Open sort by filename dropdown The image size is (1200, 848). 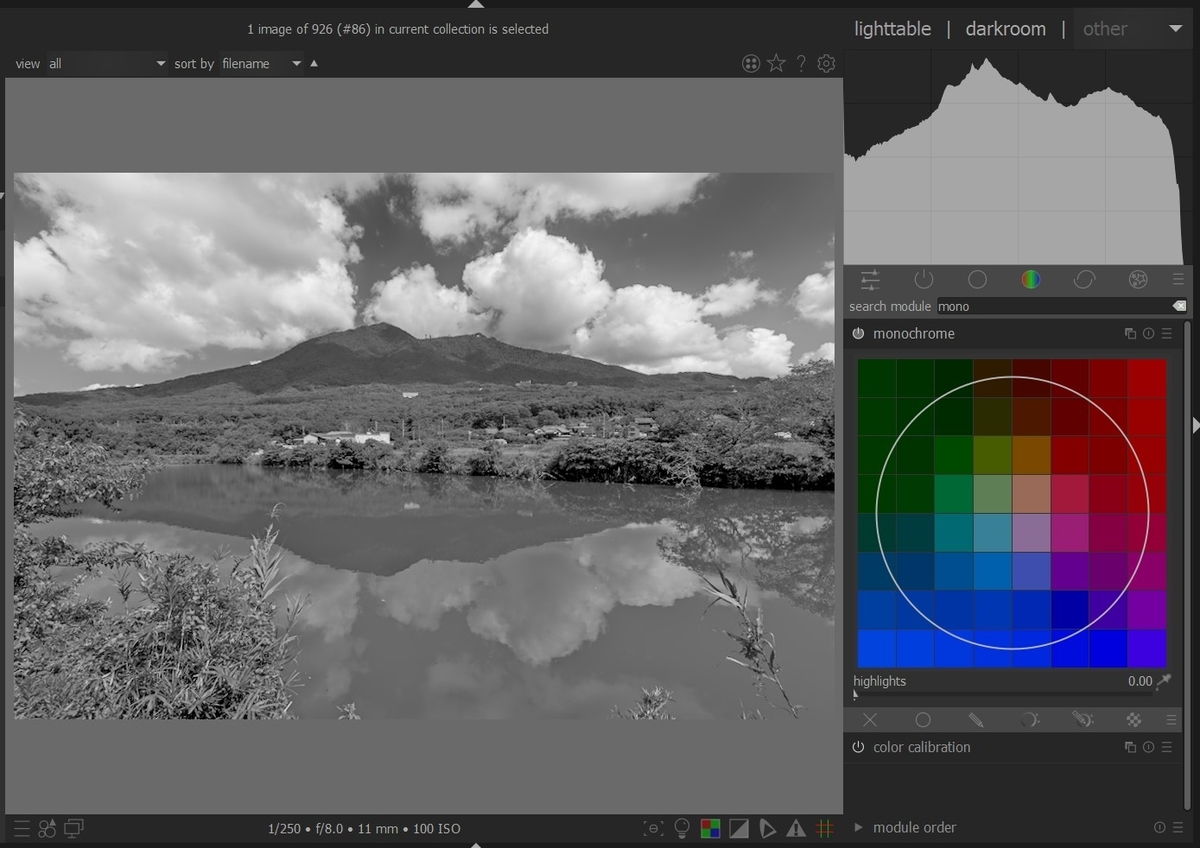click(x=262, y=64)
